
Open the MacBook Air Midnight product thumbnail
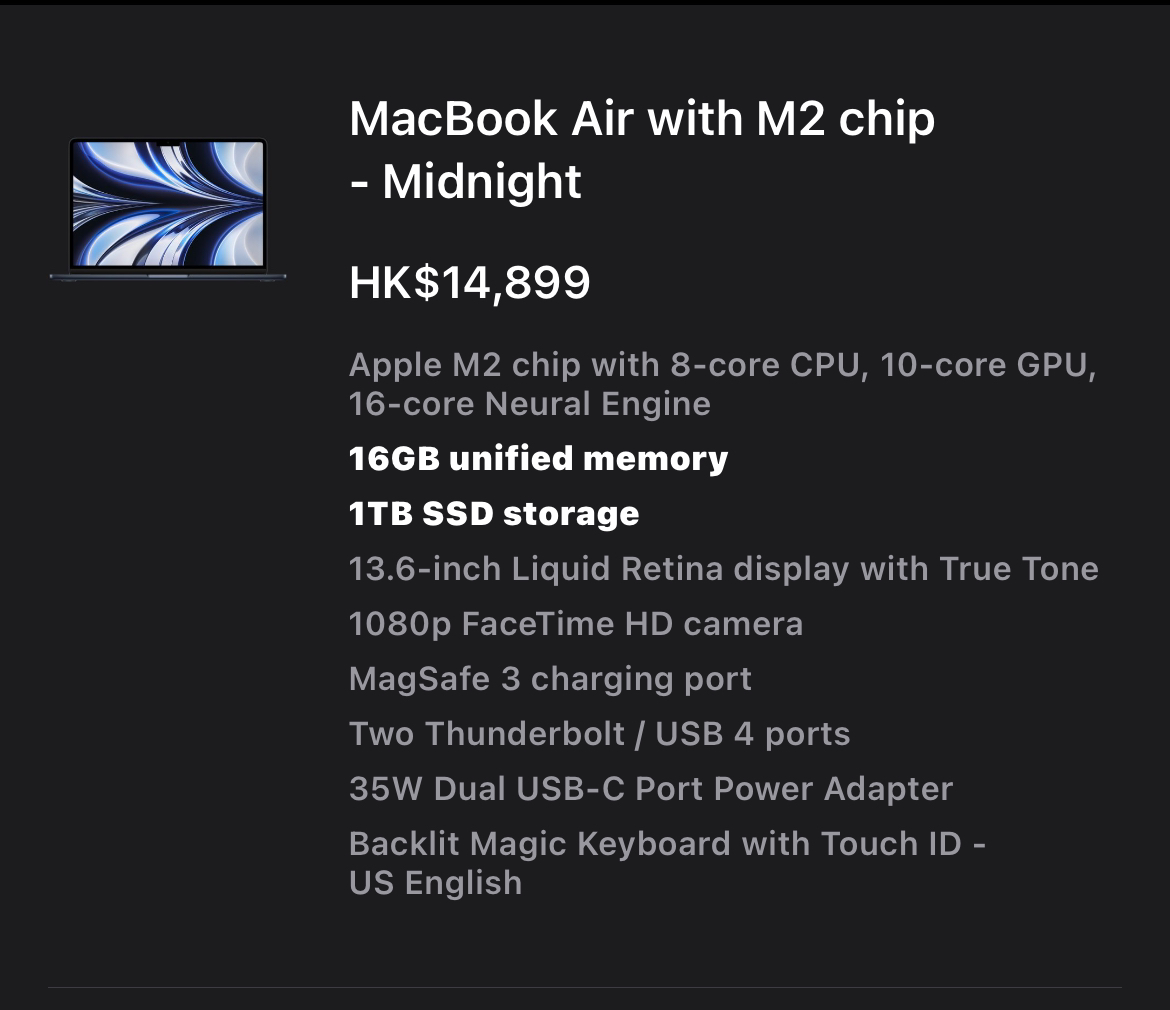click(168, 209)
